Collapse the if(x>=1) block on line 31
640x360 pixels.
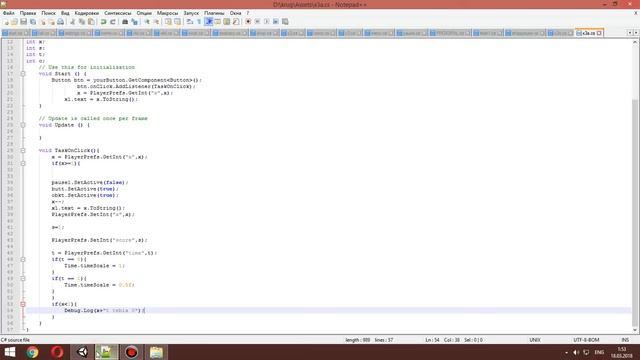coord(23,163)
